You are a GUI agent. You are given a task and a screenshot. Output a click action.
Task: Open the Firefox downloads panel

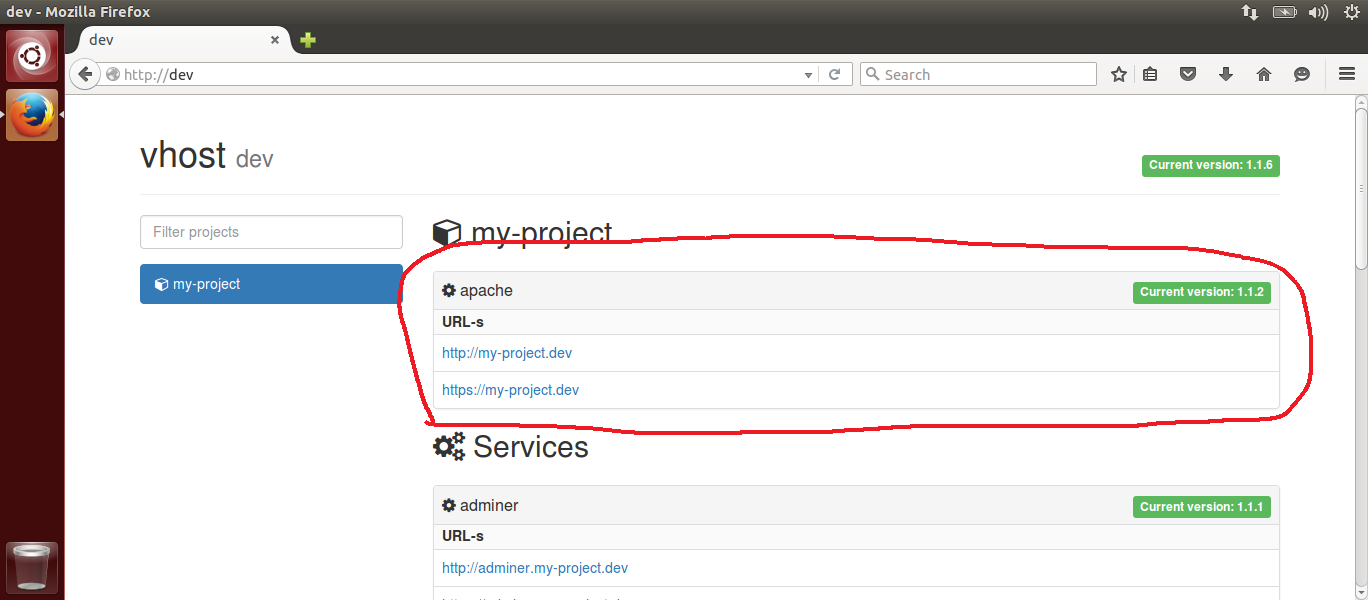point(1226,74)
